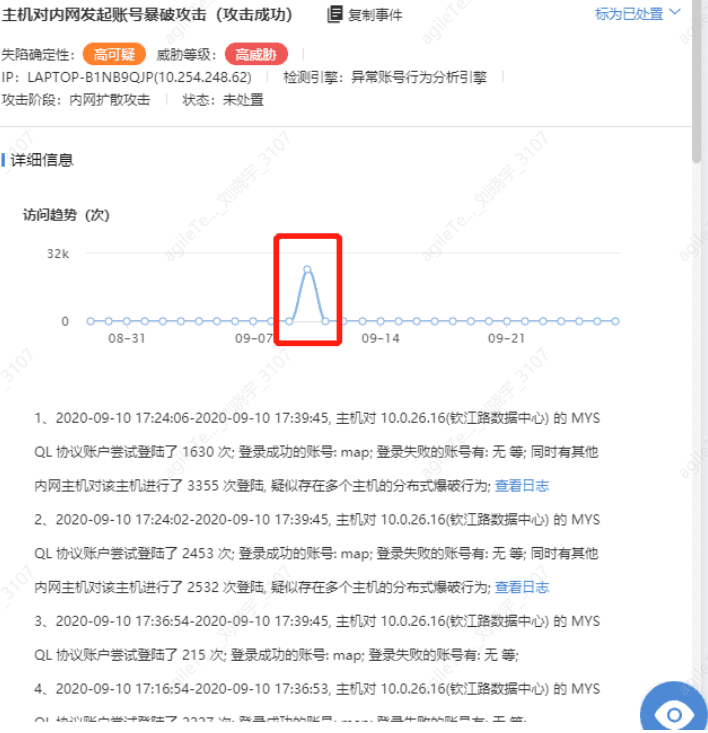The image size is (708, 733).
Task: Click the 复制事件 label
Action: point(375,15)
